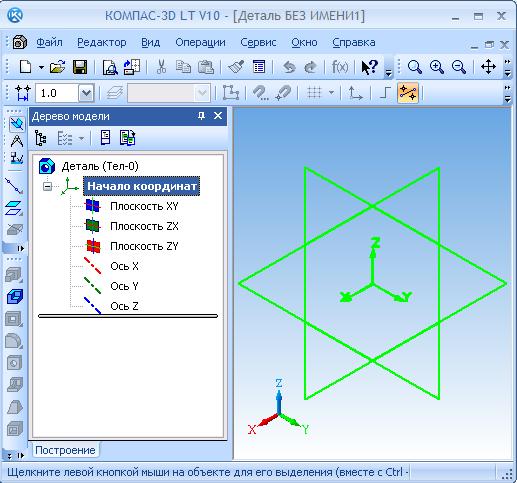517x483 pixels.
Task: Open the Вид menu
Action: (151, 43)
